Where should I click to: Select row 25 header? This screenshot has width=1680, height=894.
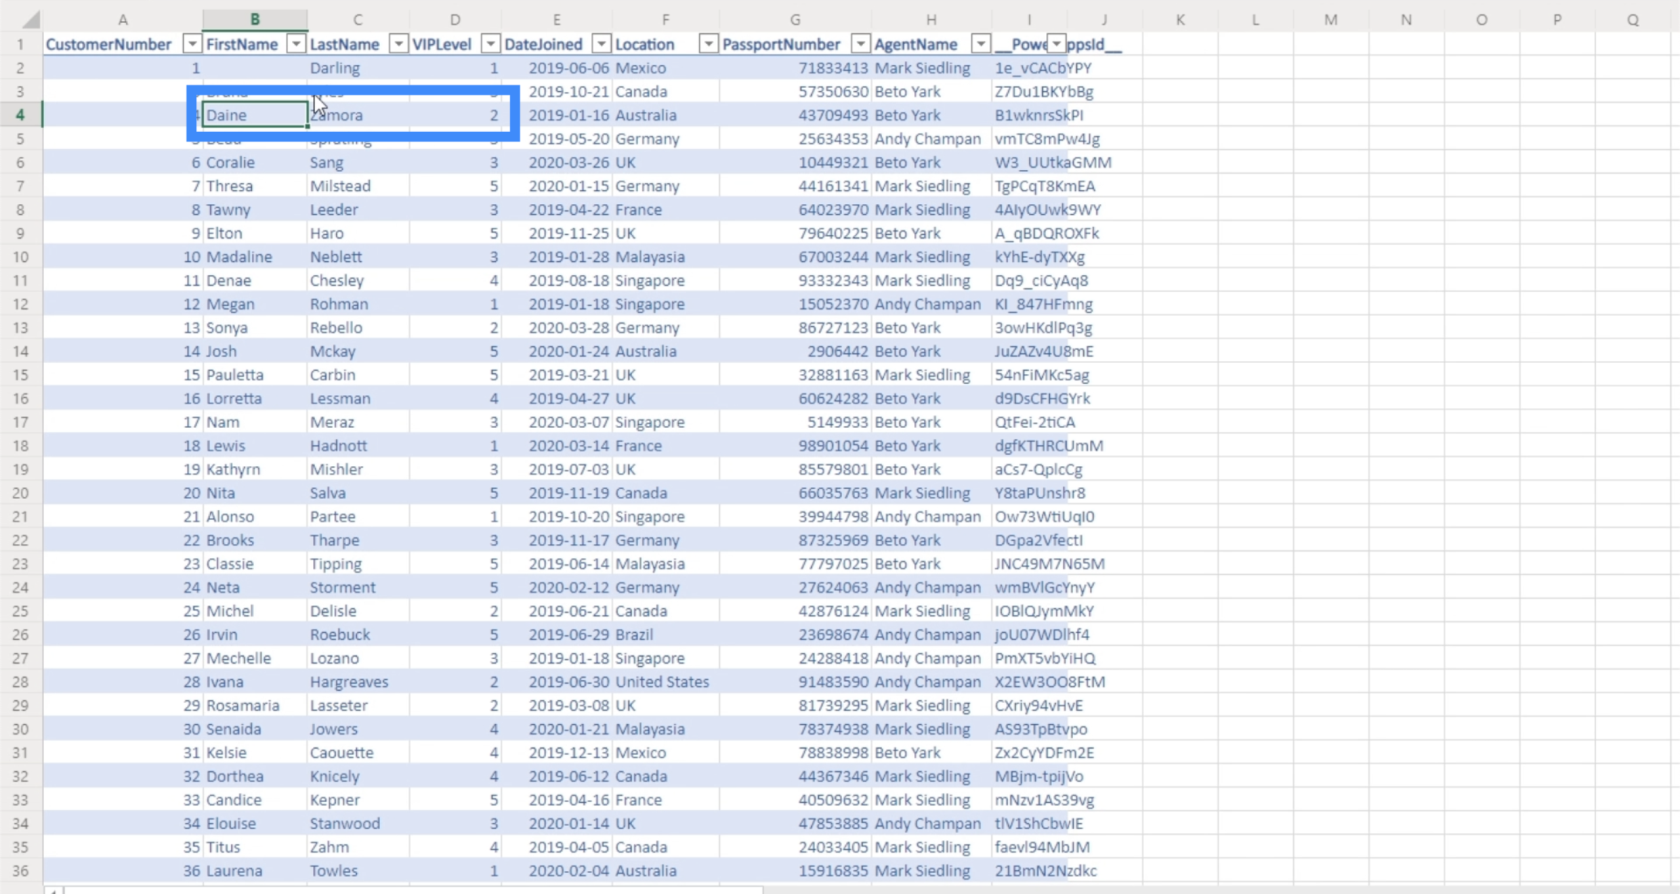pyautogui.click(x=20, y=611)
